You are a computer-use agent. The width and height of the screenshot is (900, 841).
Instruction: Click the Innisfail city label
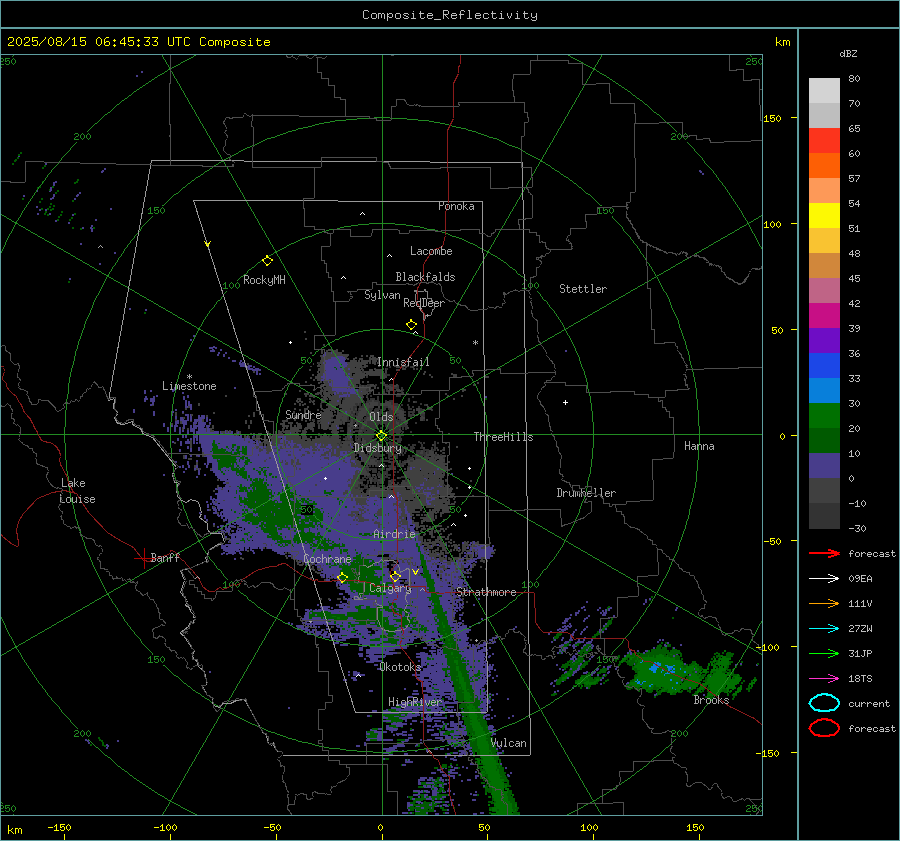(403, 362)
